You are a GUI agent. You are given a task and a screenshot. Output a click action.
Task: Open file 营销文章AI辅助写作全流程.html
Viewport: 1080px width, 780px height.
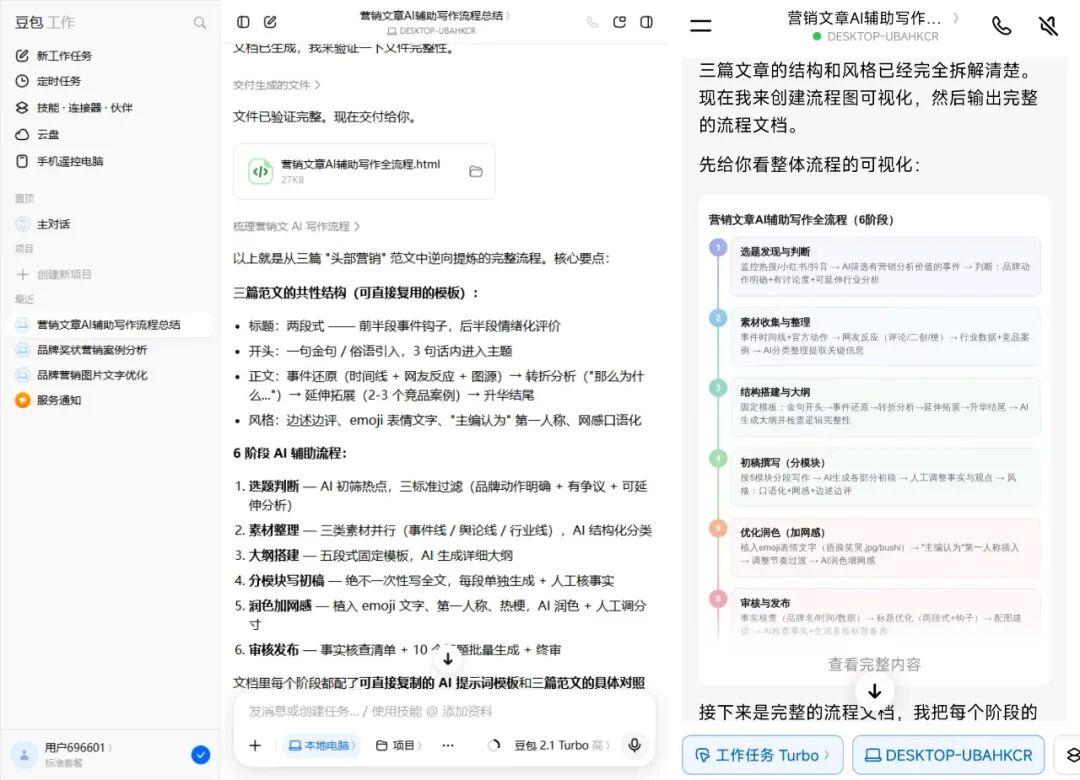(x=364, y=172)
